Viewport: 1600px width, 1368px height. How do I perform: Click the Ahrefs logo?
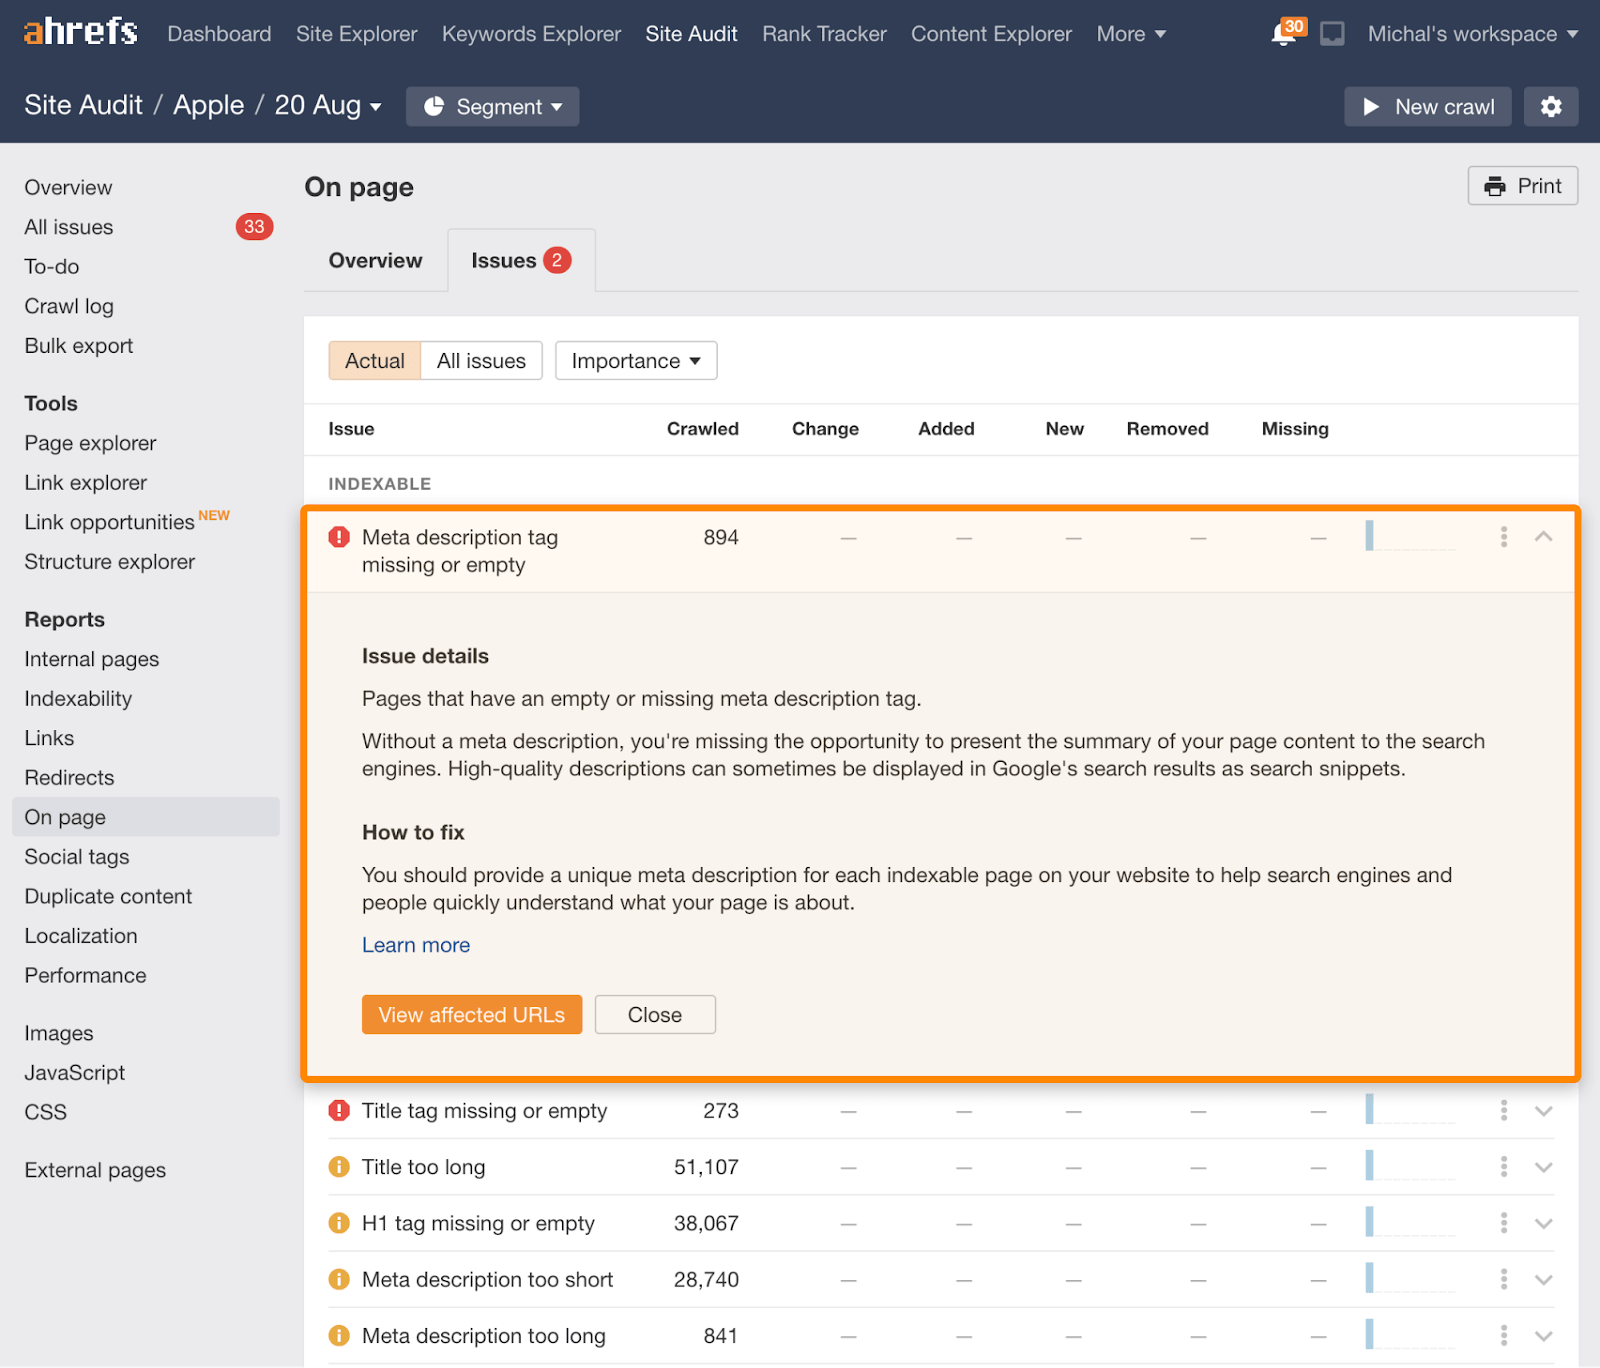point(81,33)
